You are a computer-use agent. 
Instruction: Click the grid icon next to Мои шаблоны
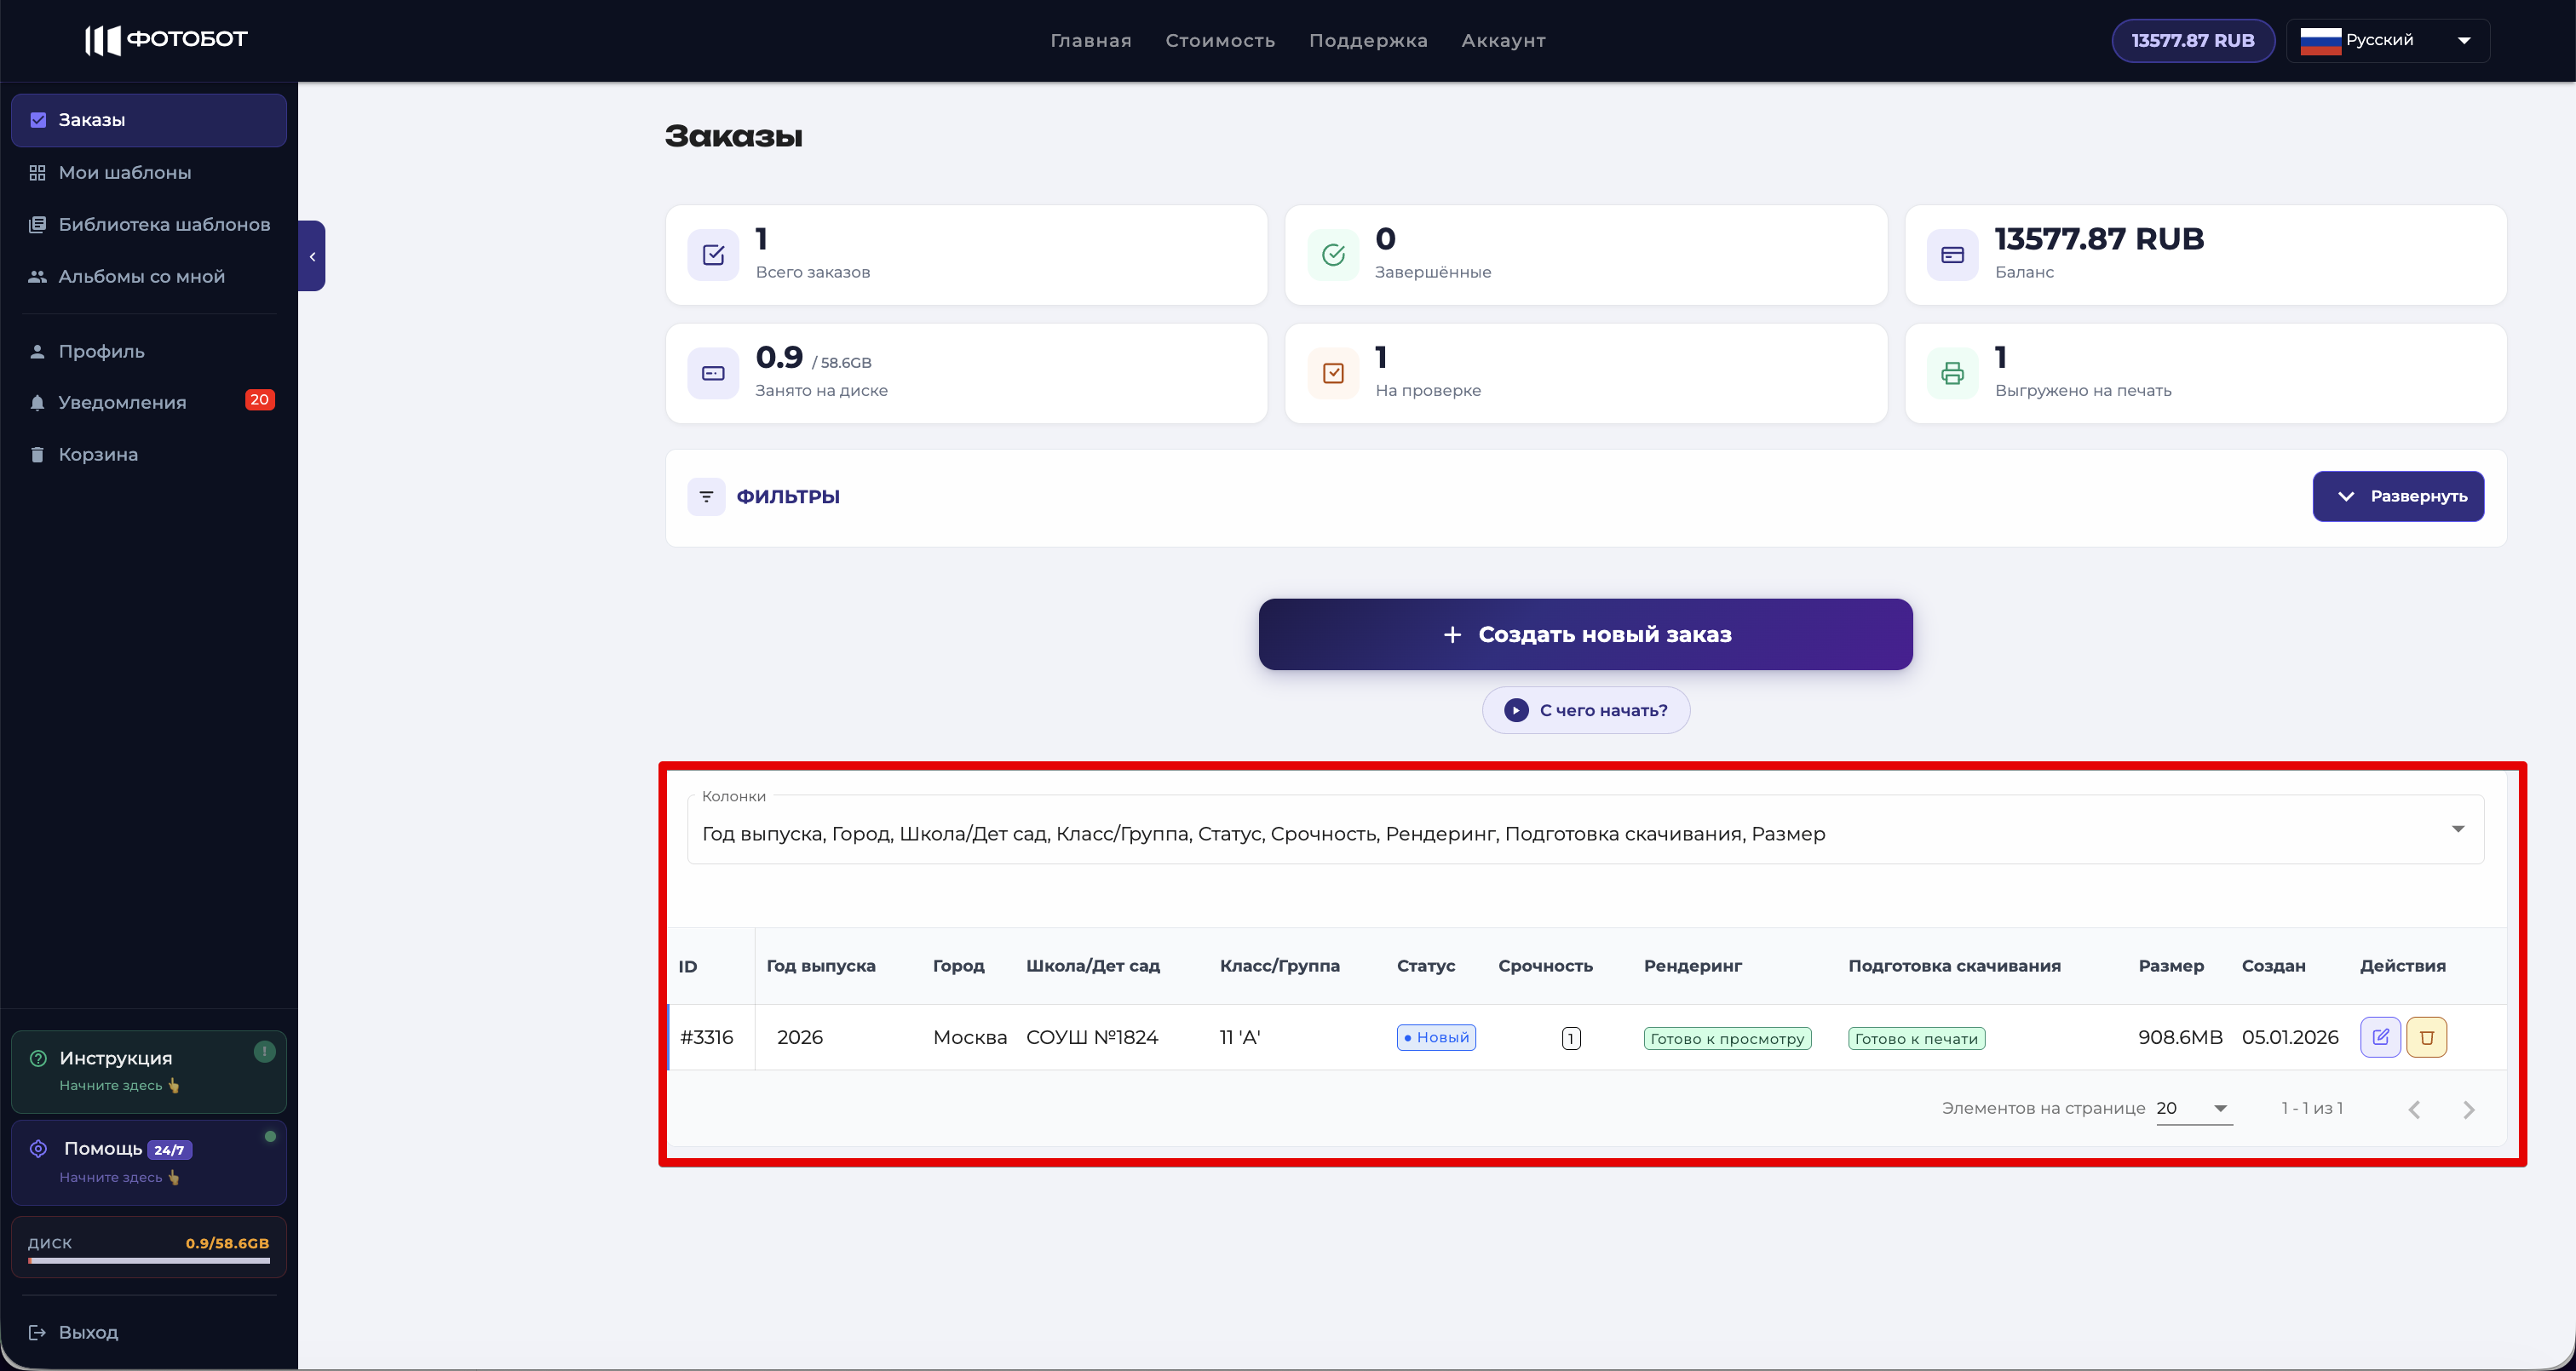click(37, 172)
